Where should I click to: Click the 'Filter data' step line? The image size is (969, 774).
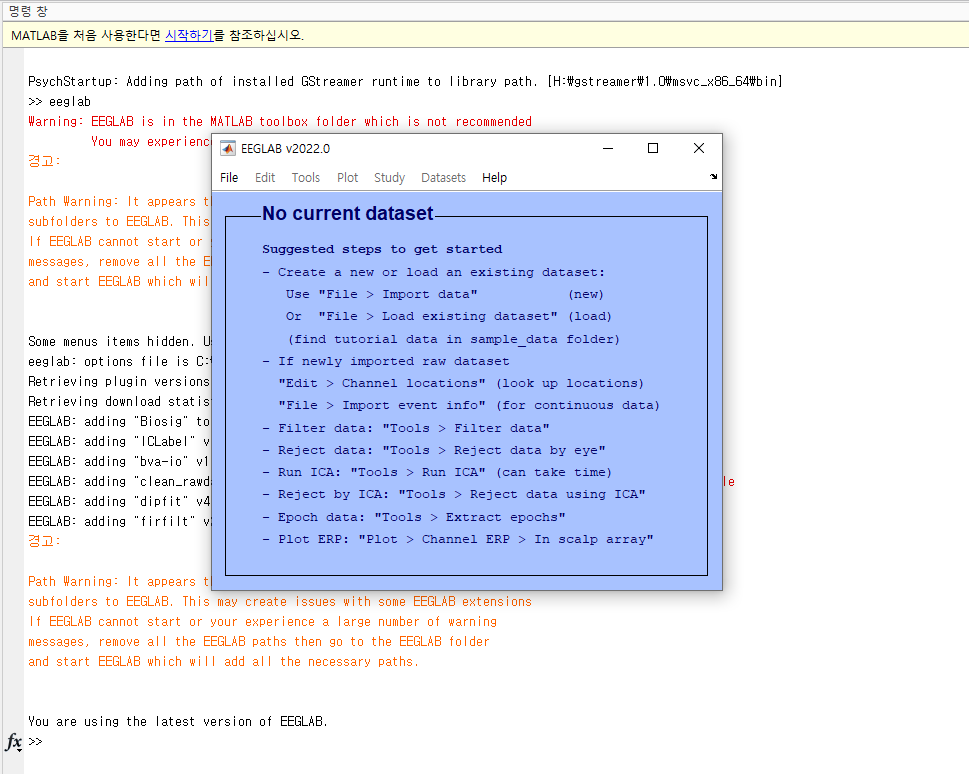[406, 428]
